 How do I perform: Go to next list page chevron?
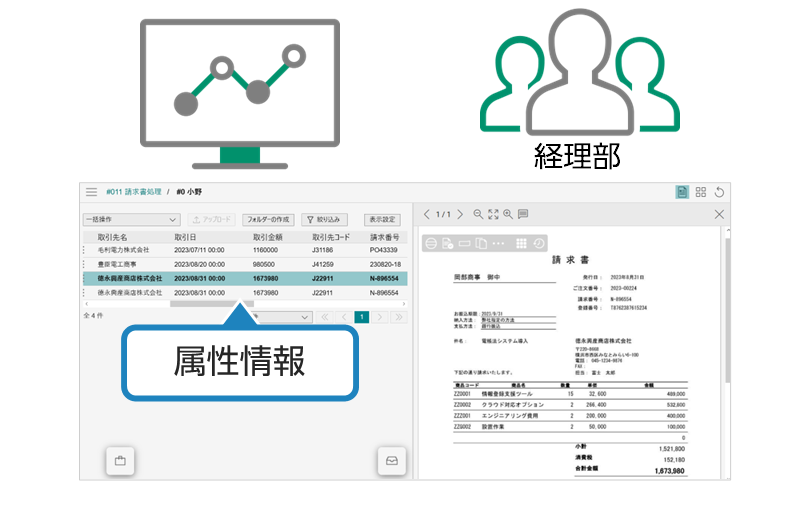point(380,317)
